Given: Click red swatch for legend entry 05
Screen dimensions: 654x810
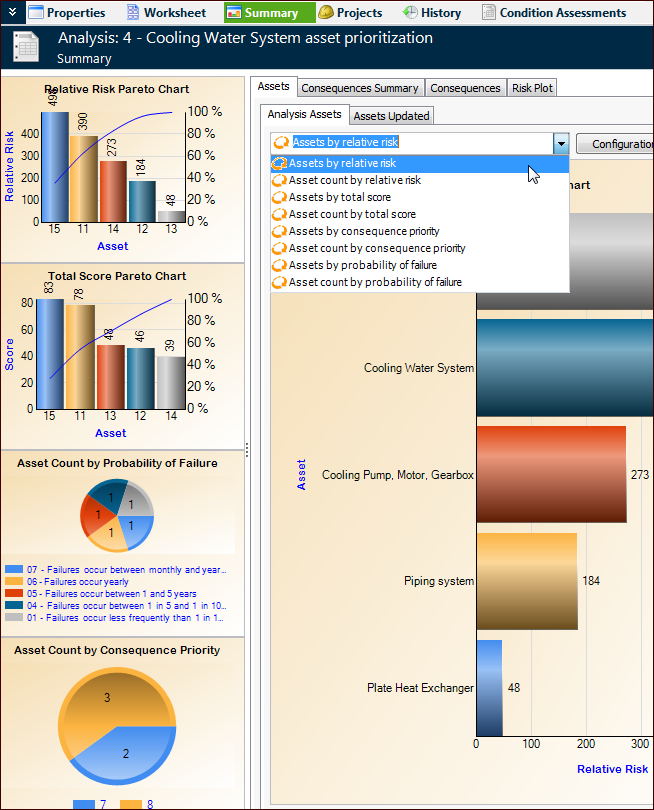Looking at the screenshot, I should click(14, 593).
